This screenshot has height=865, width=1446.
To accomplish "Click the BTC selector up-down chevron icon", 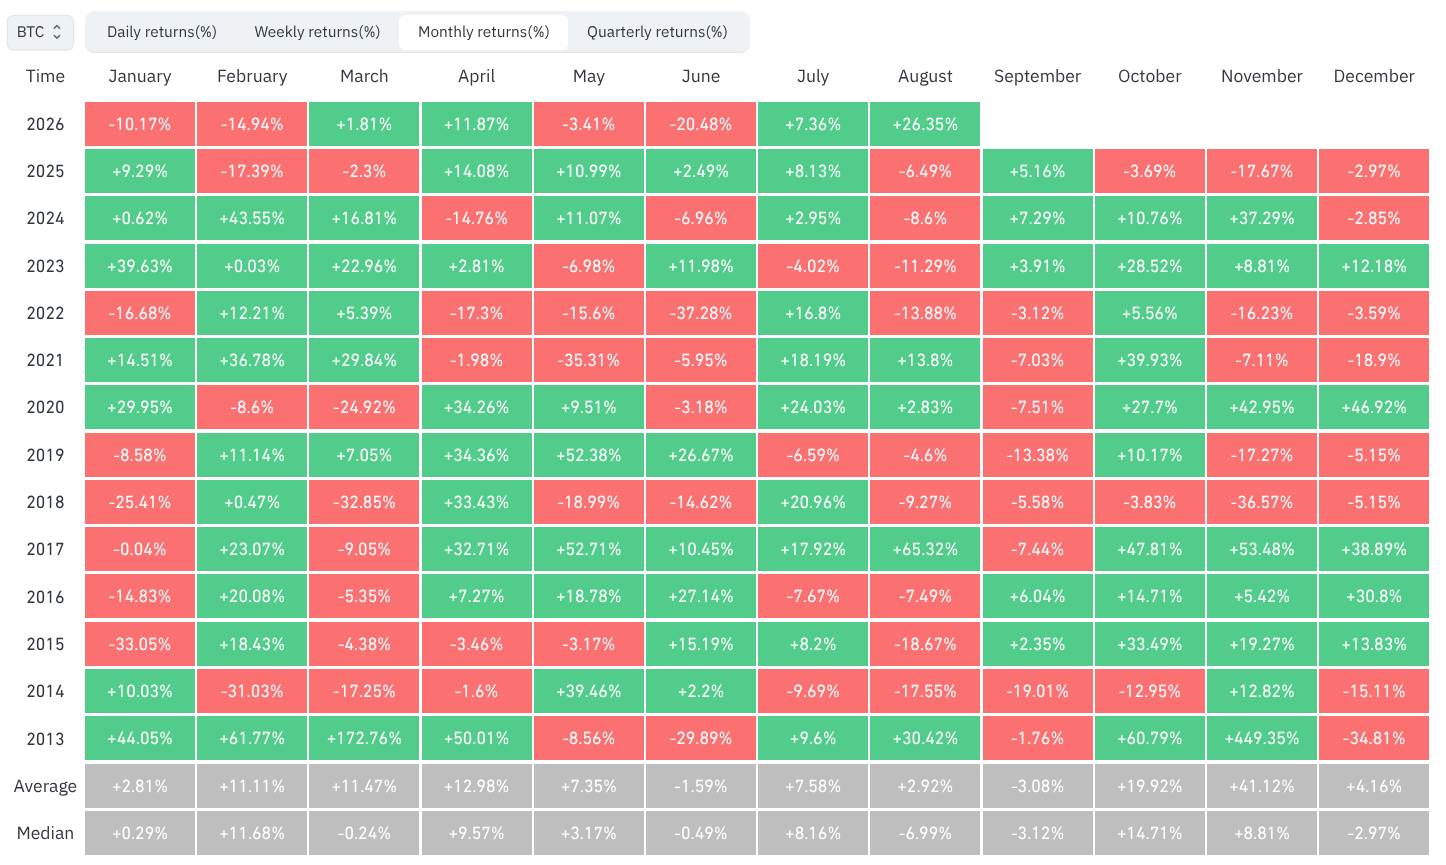I will (57, 32).
